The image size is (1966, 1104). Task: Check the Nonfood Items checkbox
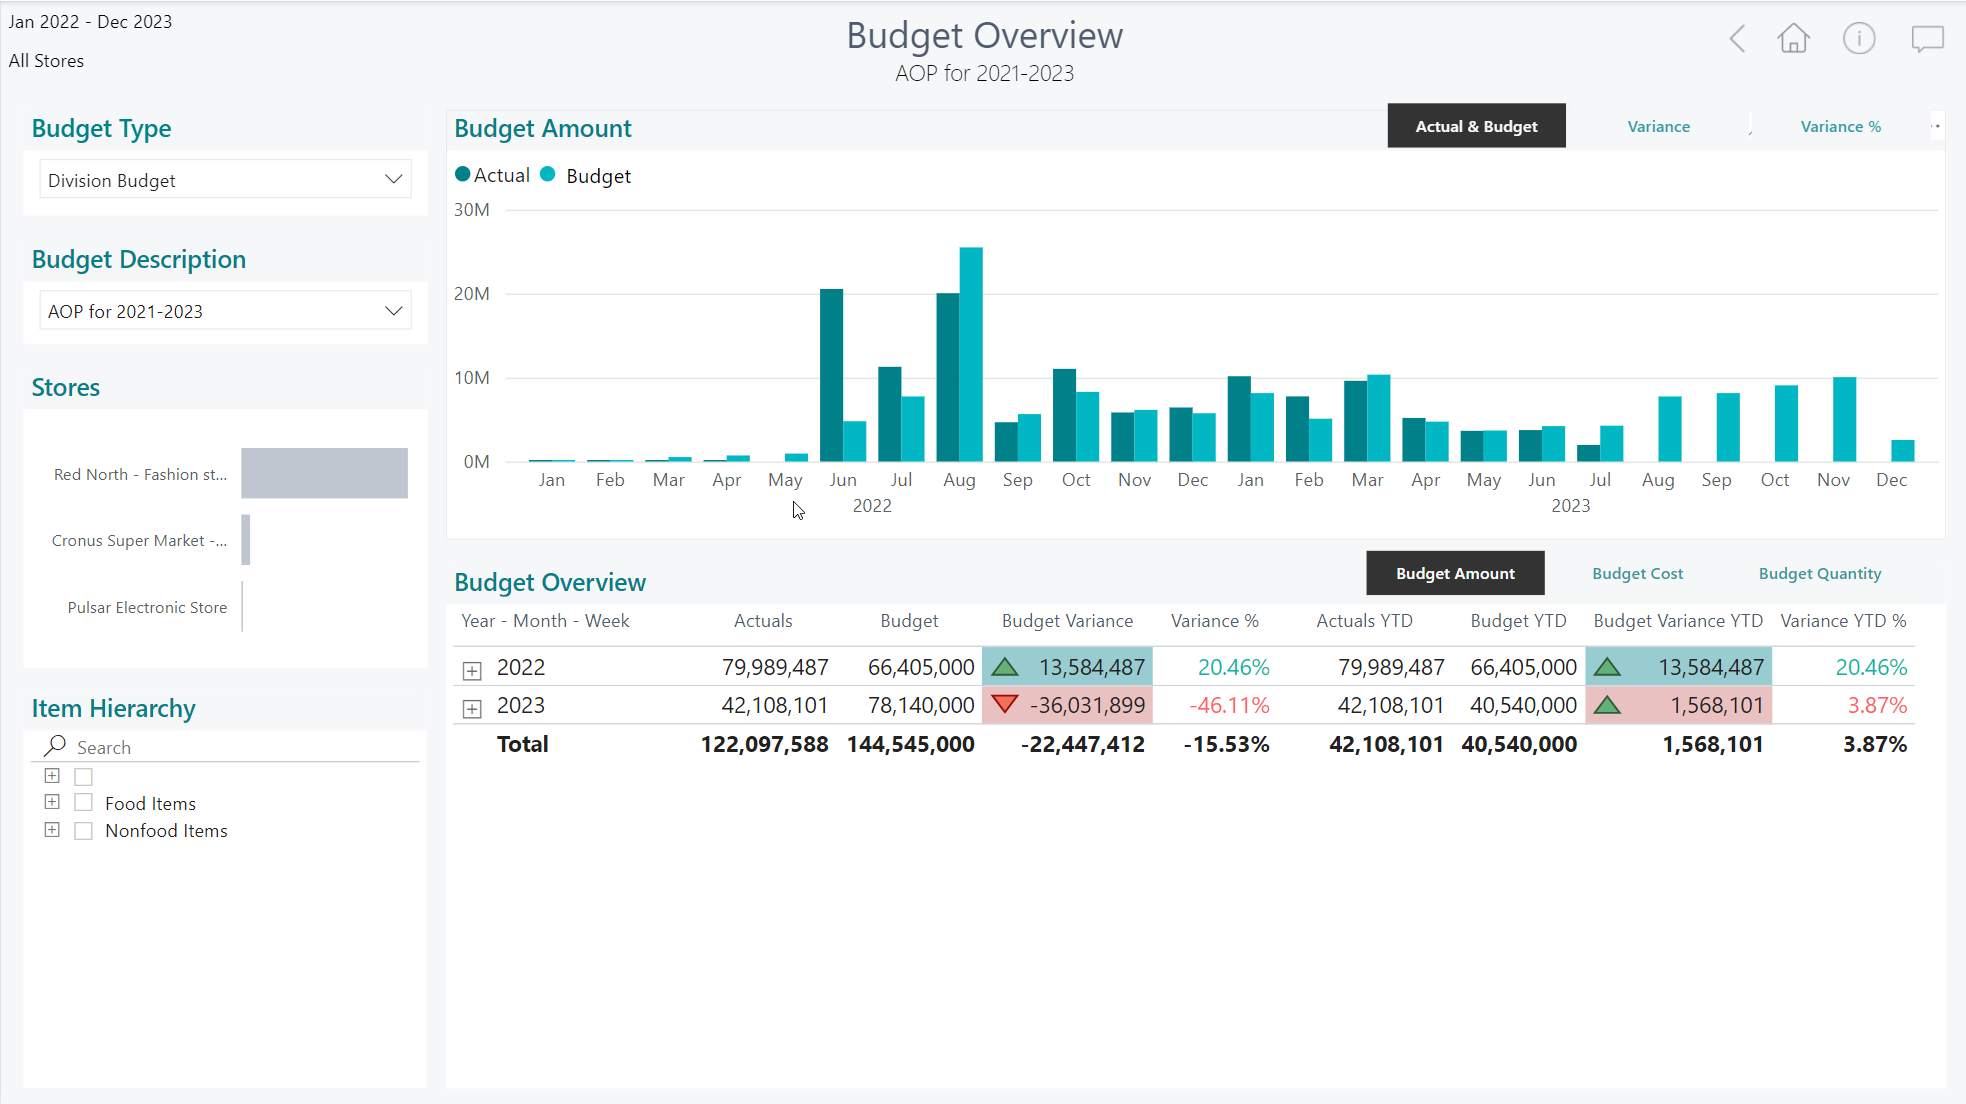pyautogui.click(x=84, y=831)
